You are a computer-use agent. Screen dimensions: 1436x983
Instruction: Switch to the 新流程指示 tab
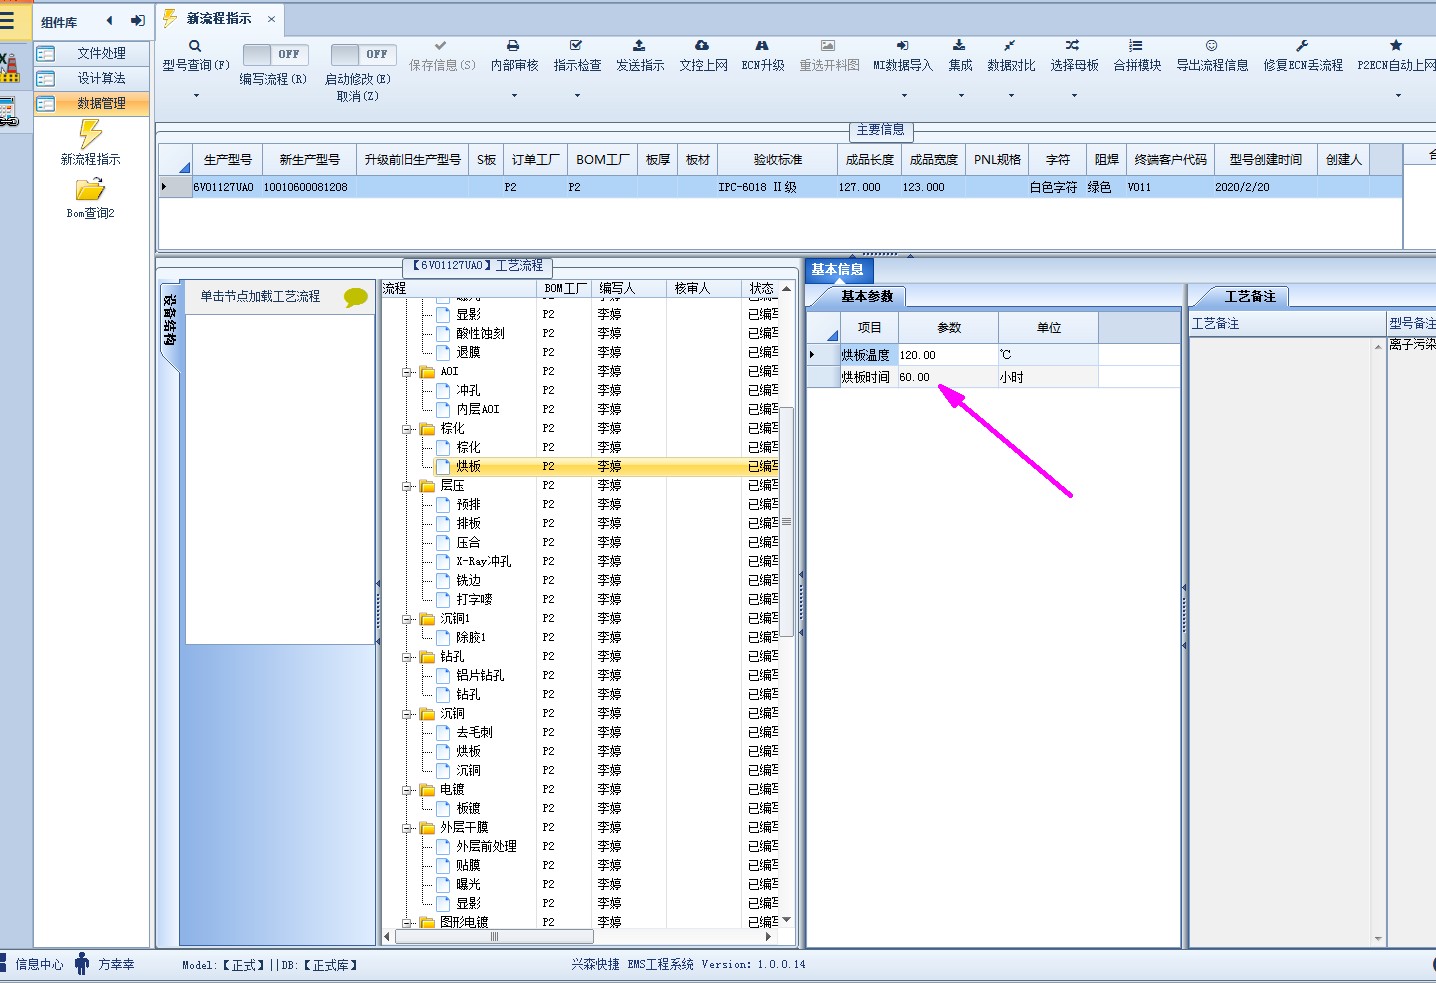[219, 19]
